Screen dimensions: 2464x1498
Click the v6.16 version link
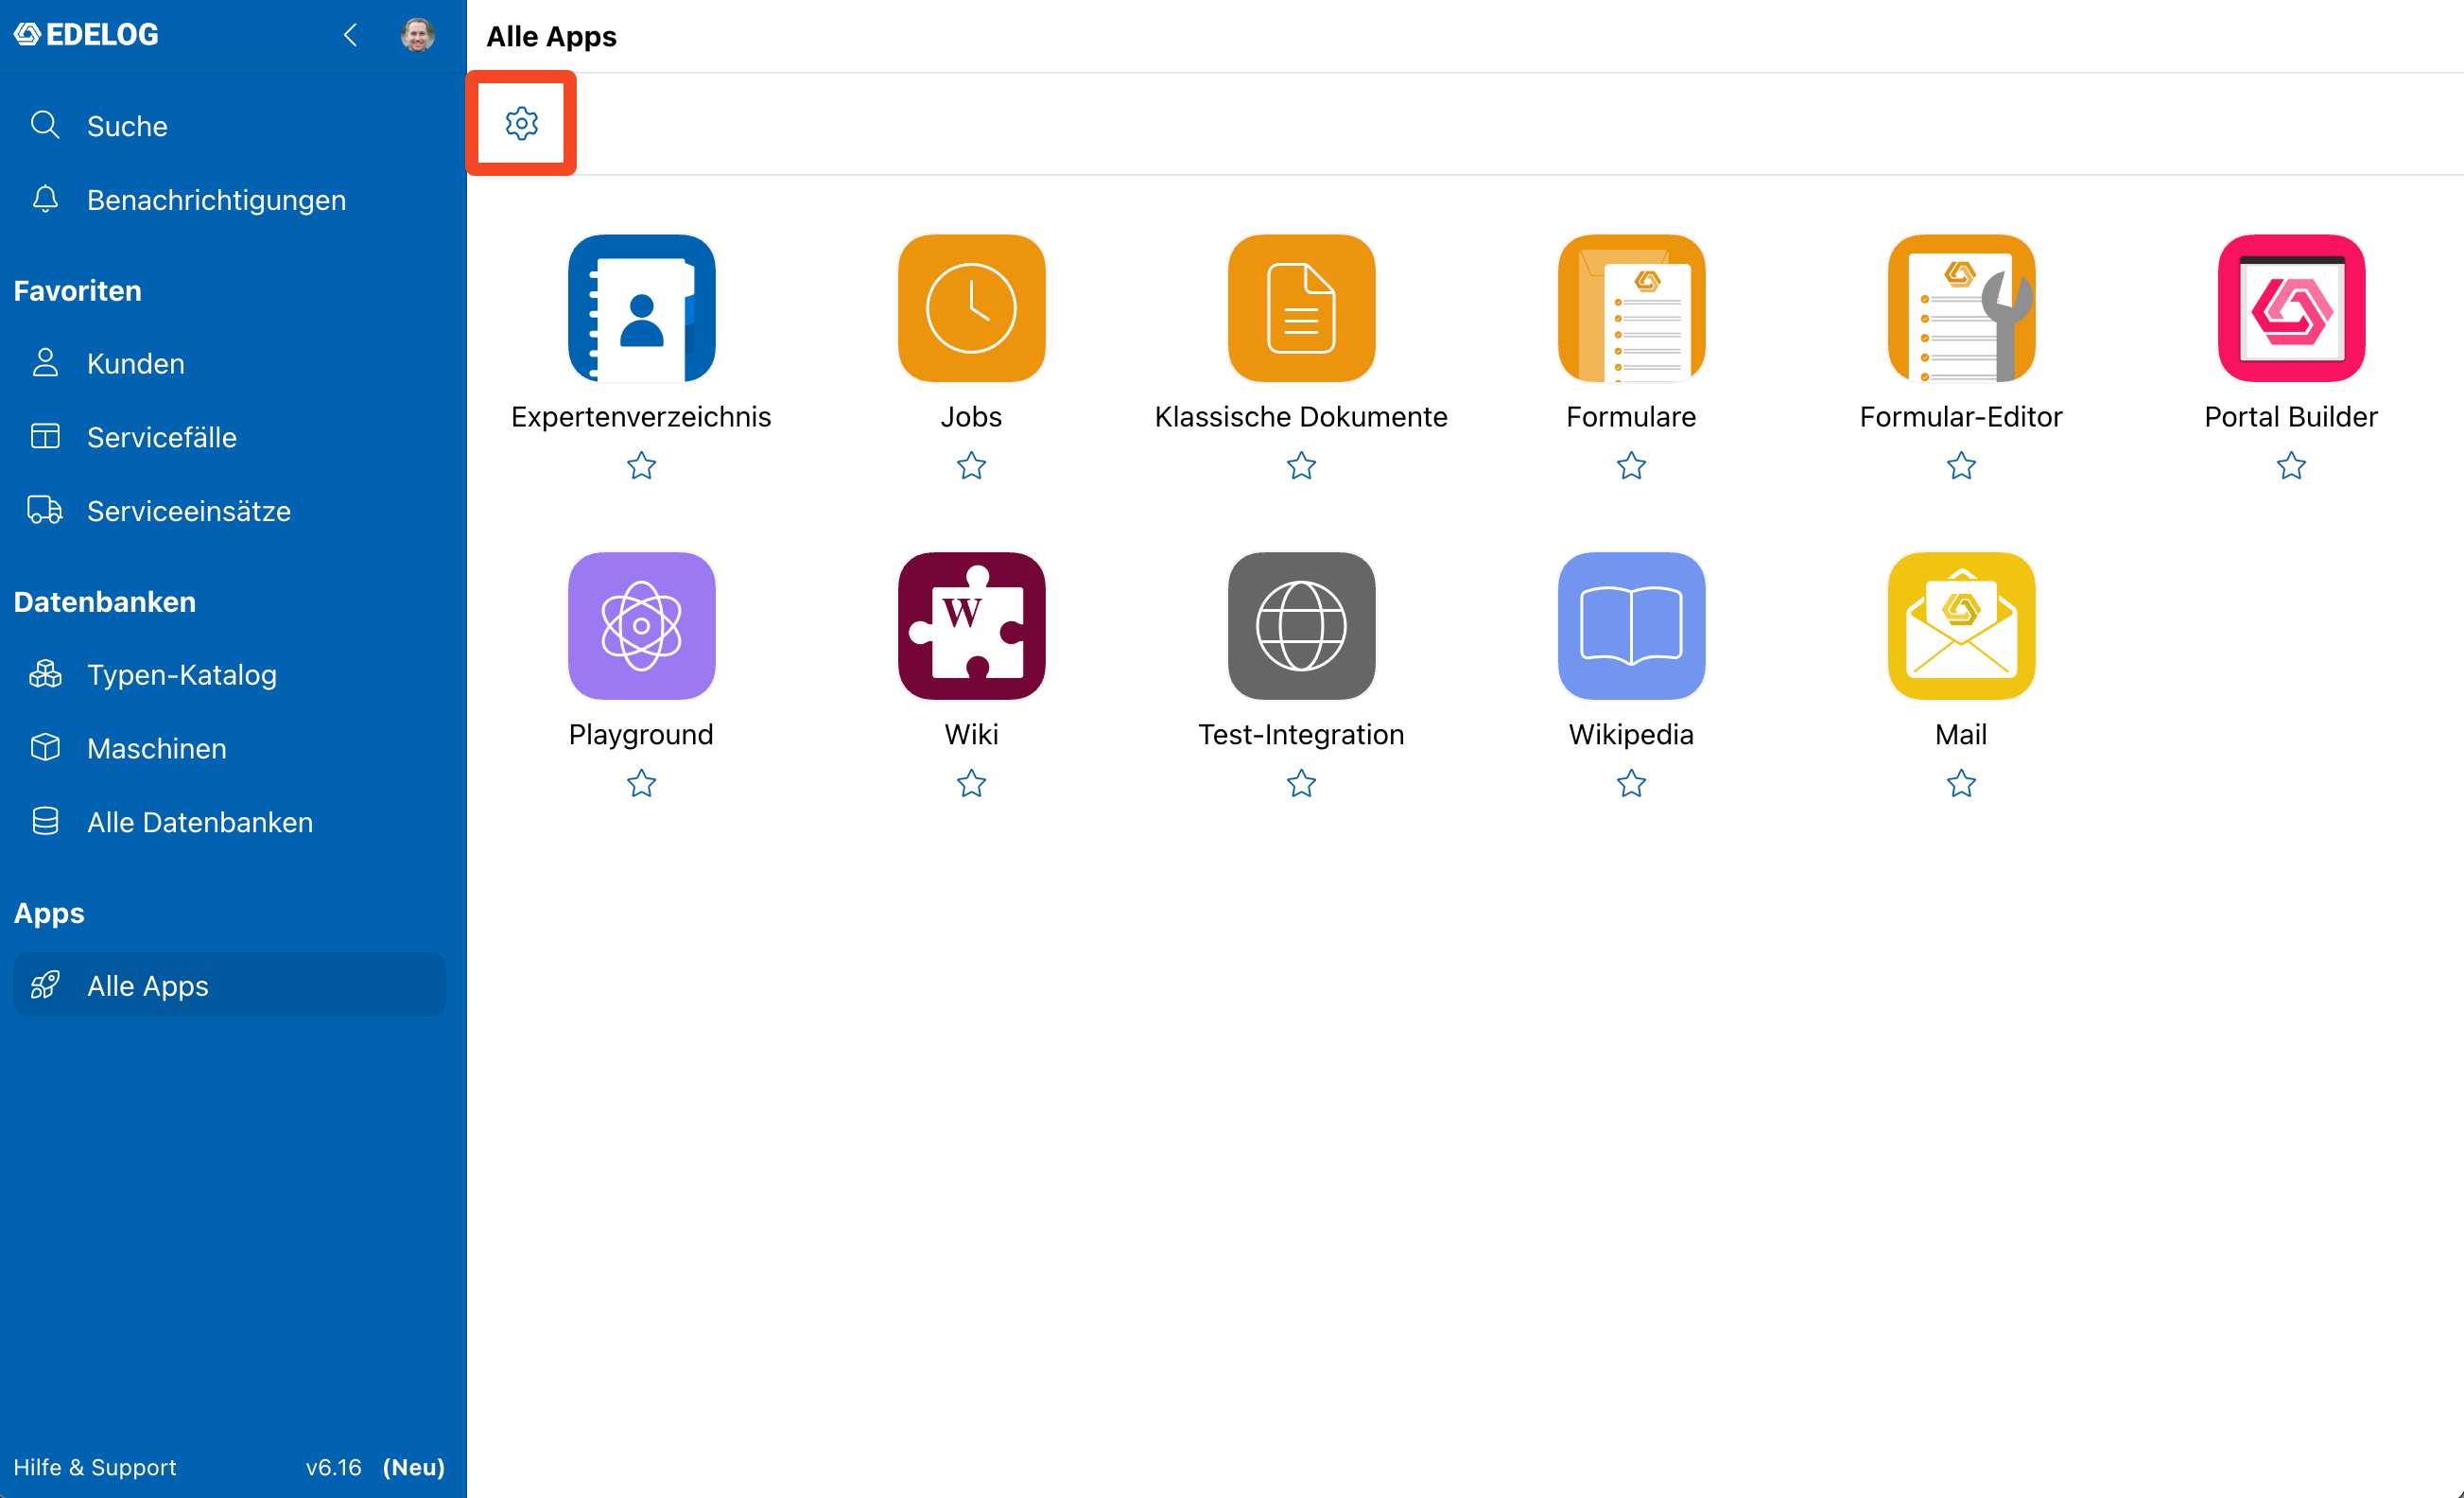(333, 1467)
